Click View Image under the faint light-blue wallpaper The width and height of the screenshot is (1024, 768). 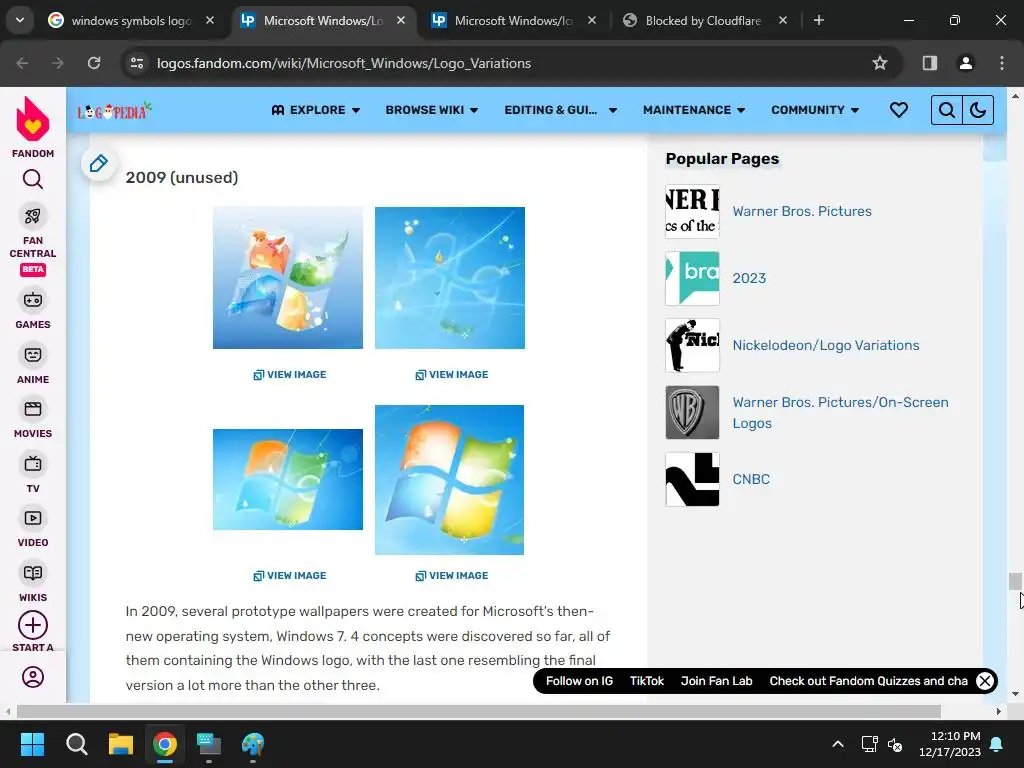pos(451,374)
